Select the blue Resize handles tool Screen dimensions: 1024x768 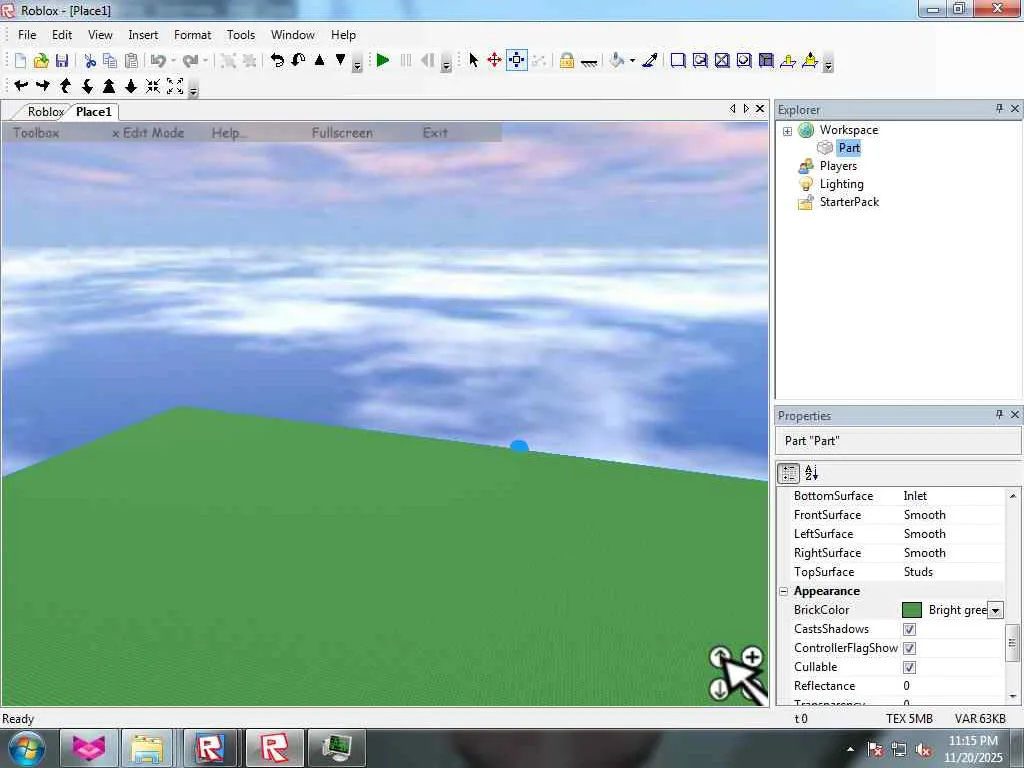pyautogui.click(x=517, y=61)
